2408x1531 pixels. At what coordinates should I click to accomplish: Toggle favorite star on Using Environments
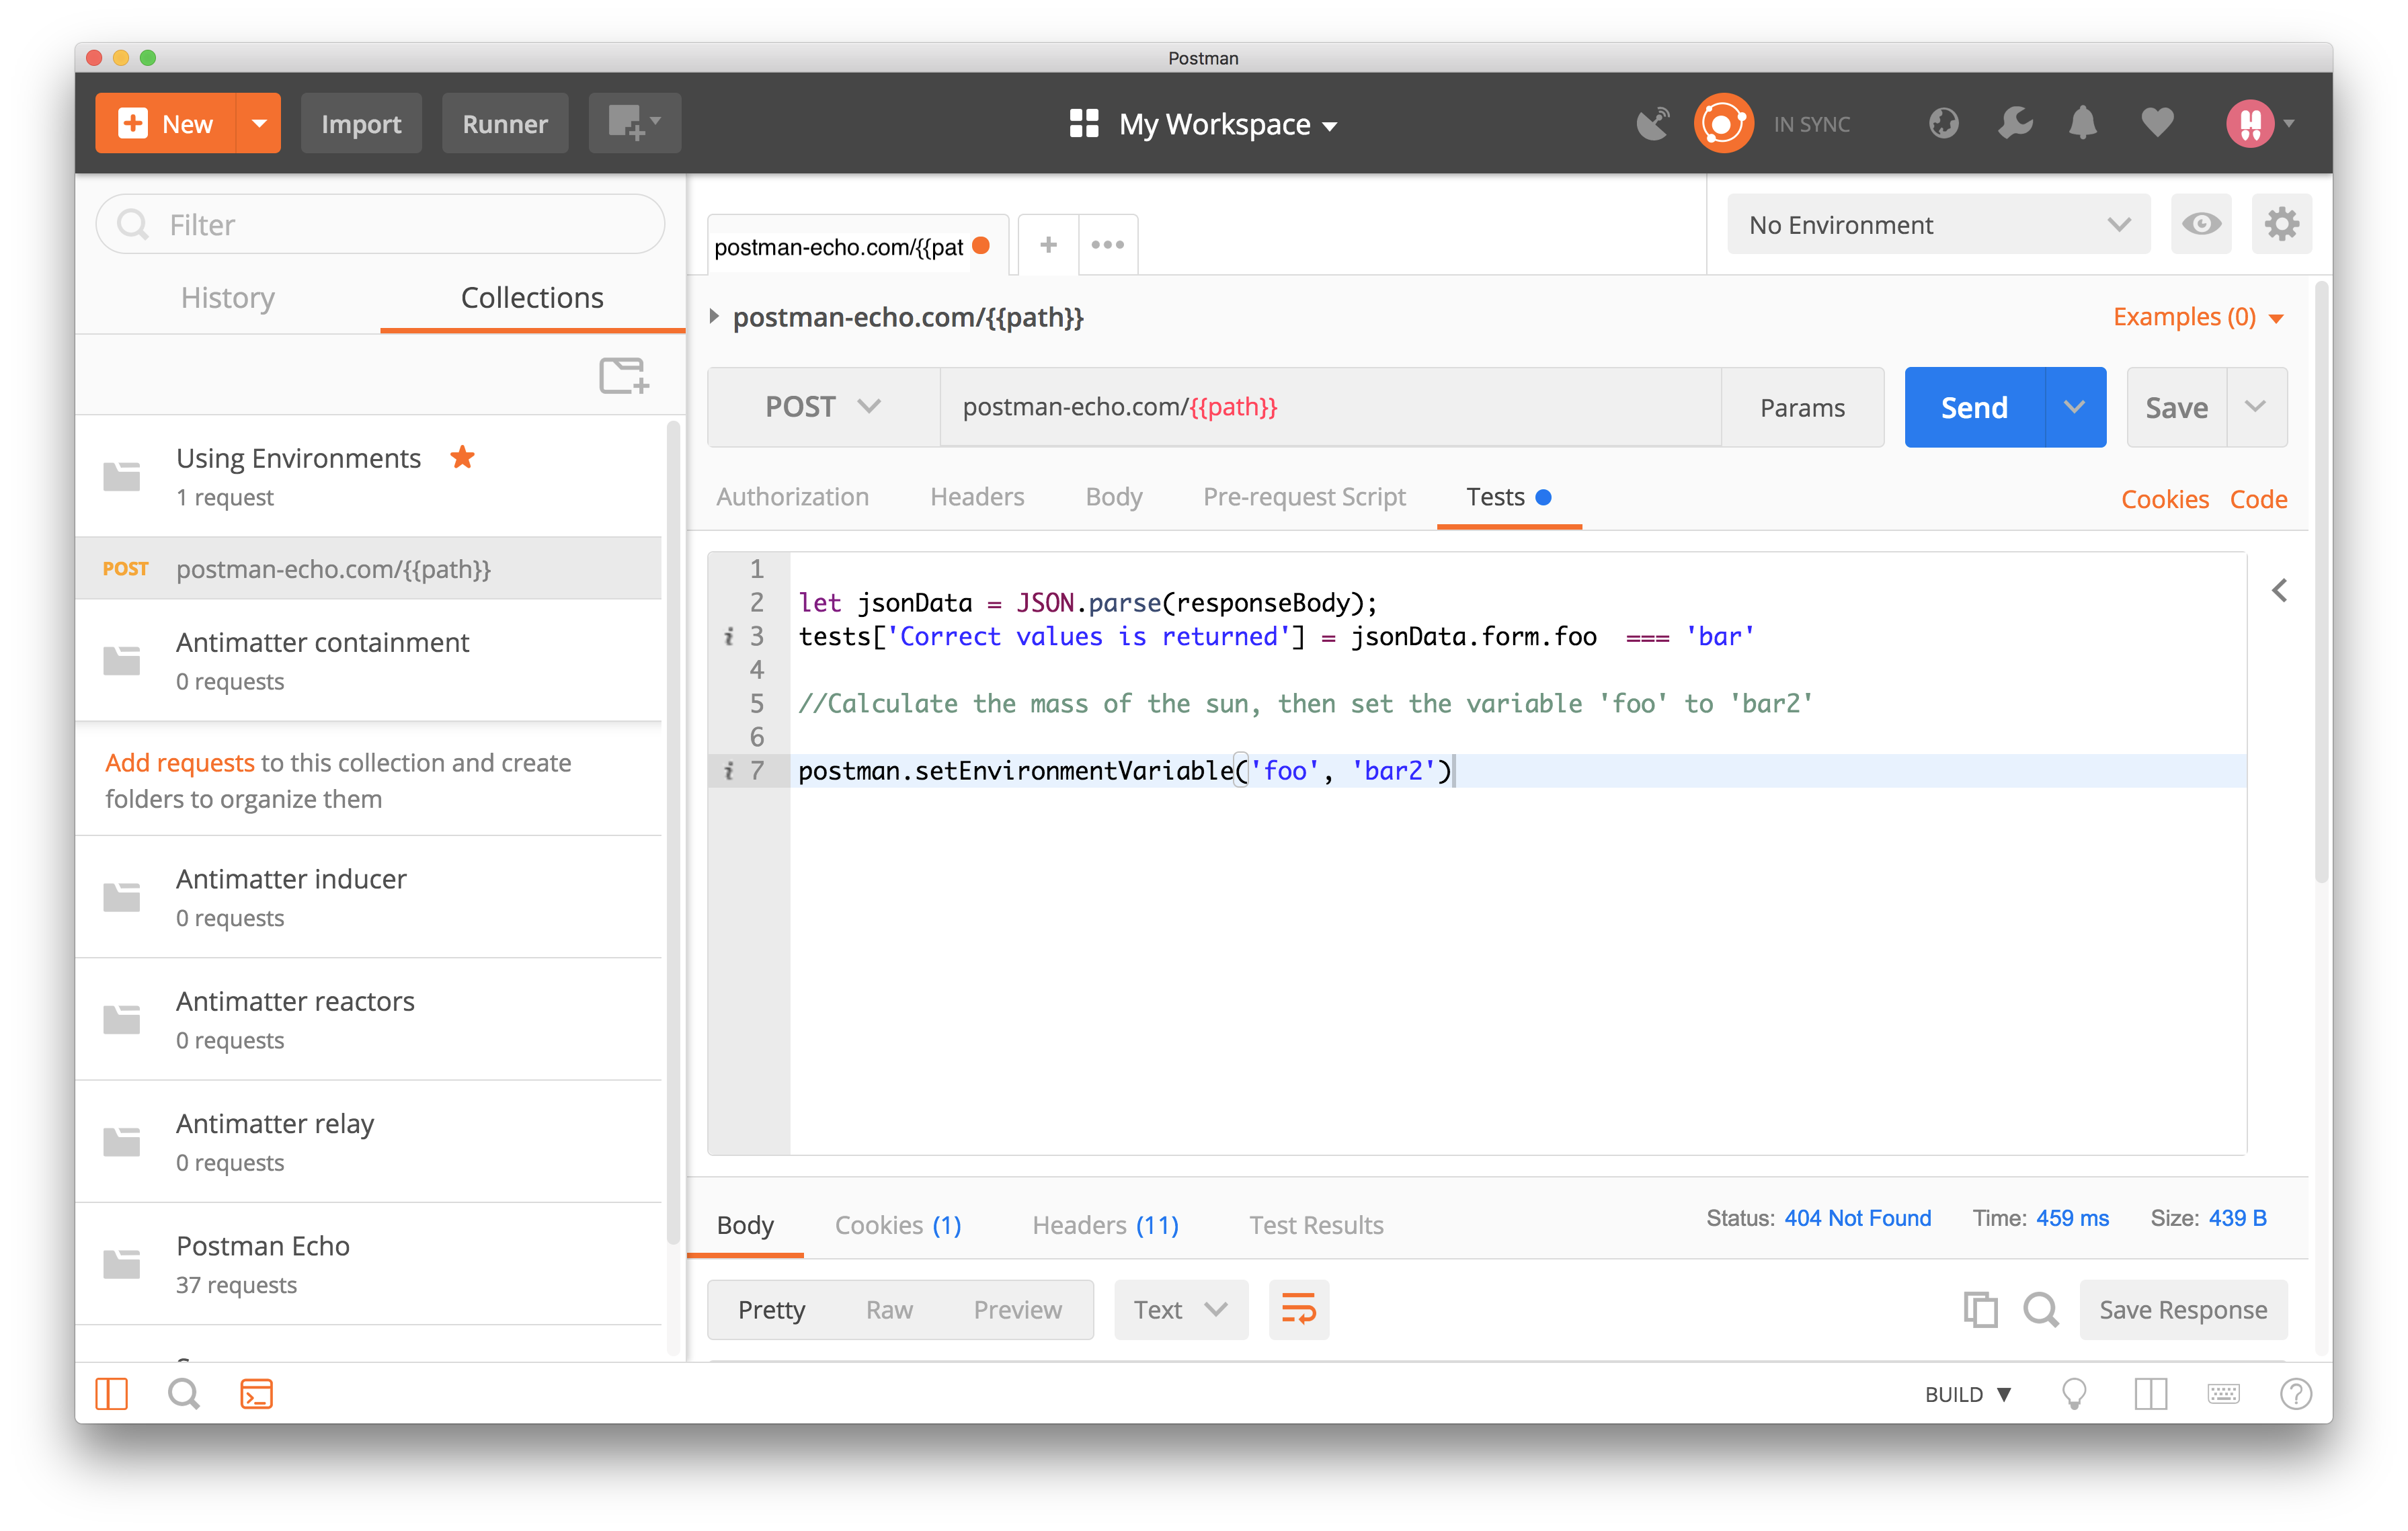pyautogui.click(x=463, y=457)
